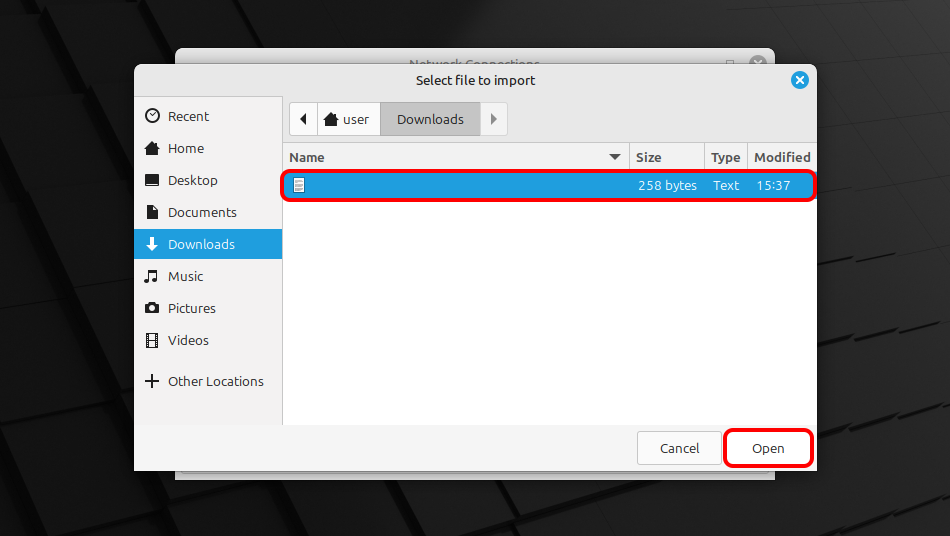The width and height of the screenshot is (950, 536).
Task: Go back with the left path arrow
Action: click(x=303, y=119)
